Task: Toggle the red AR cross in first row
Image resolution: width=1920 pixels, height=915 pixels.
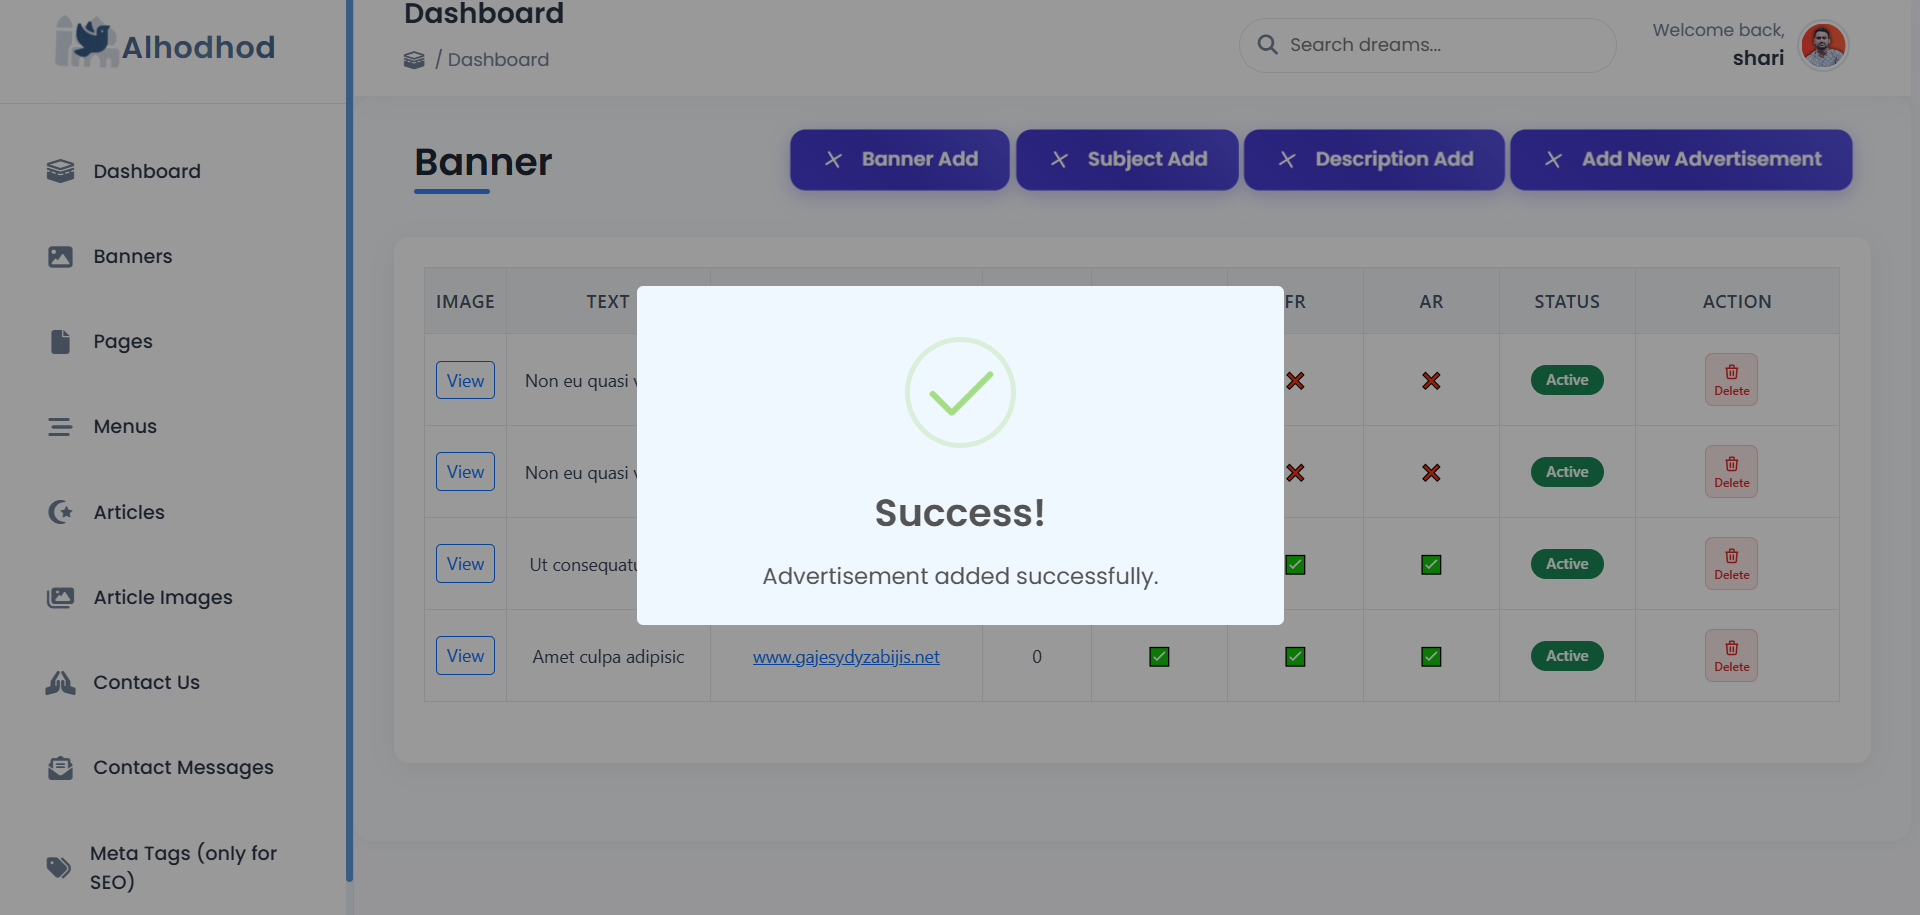Action: pyautogui.click(x=1431, y=381)
